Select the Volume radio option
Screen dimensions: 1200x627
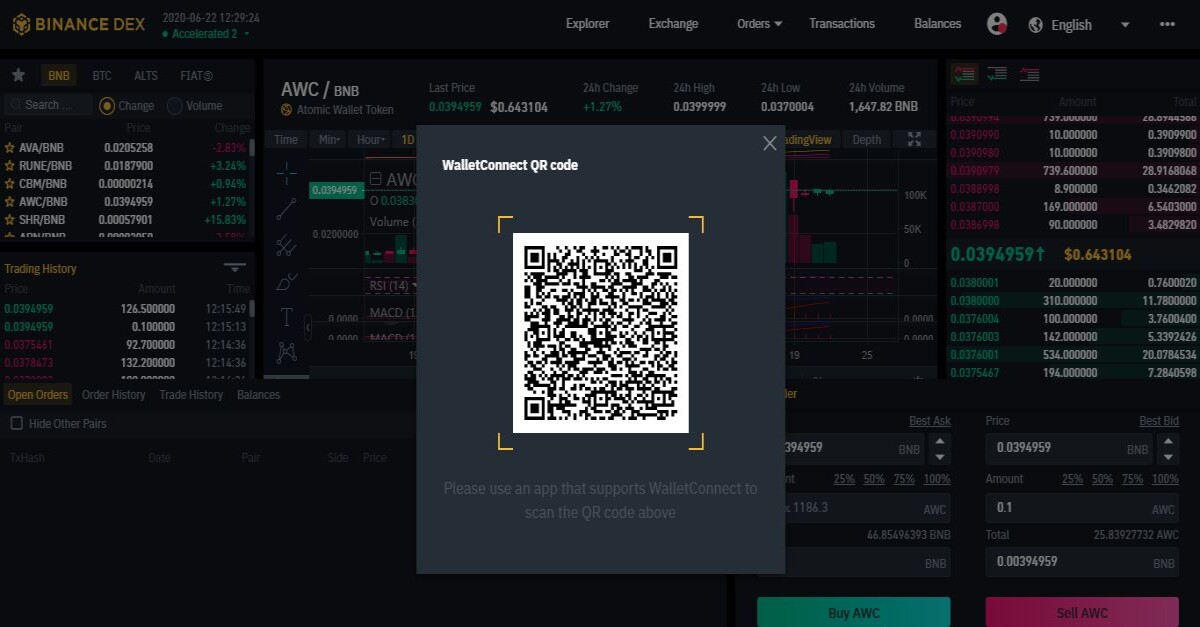175,105
